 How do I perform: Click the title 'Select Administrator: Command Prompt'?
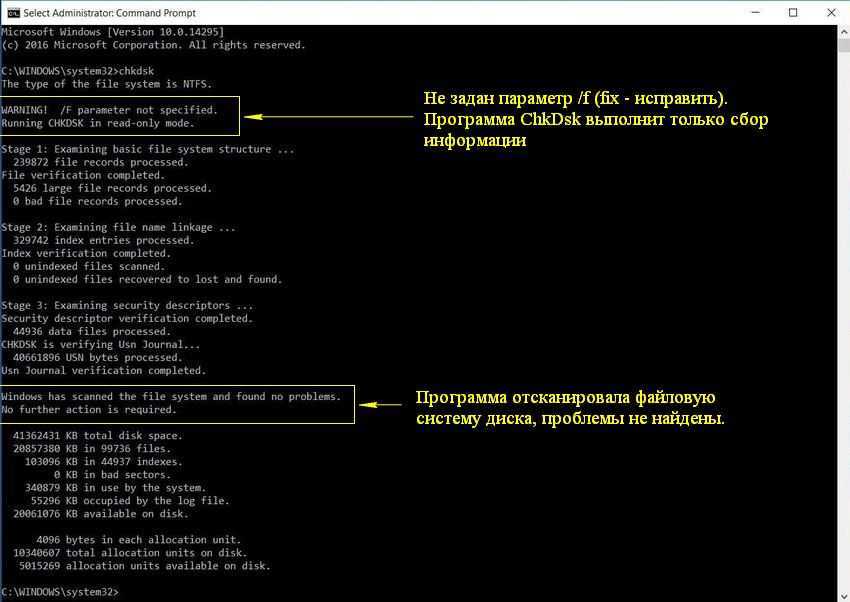[x=110, y=12]
